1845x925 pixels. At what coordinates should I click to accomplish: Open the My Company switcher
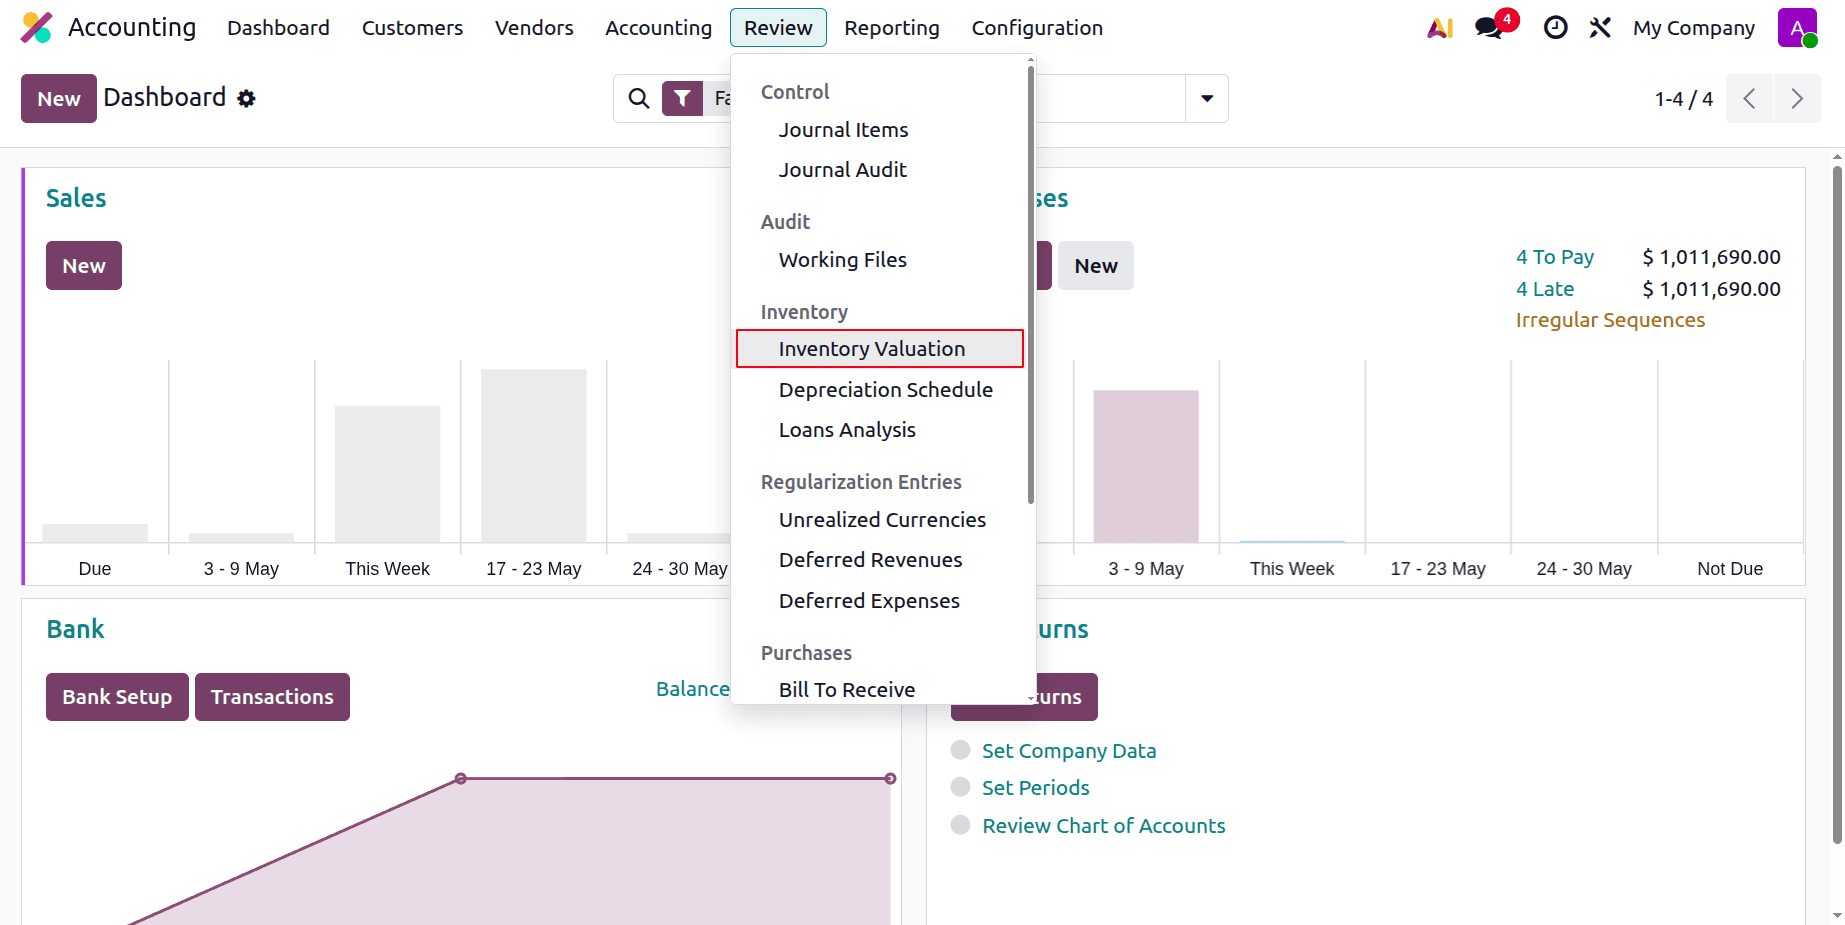click(x=1694, y=28)
